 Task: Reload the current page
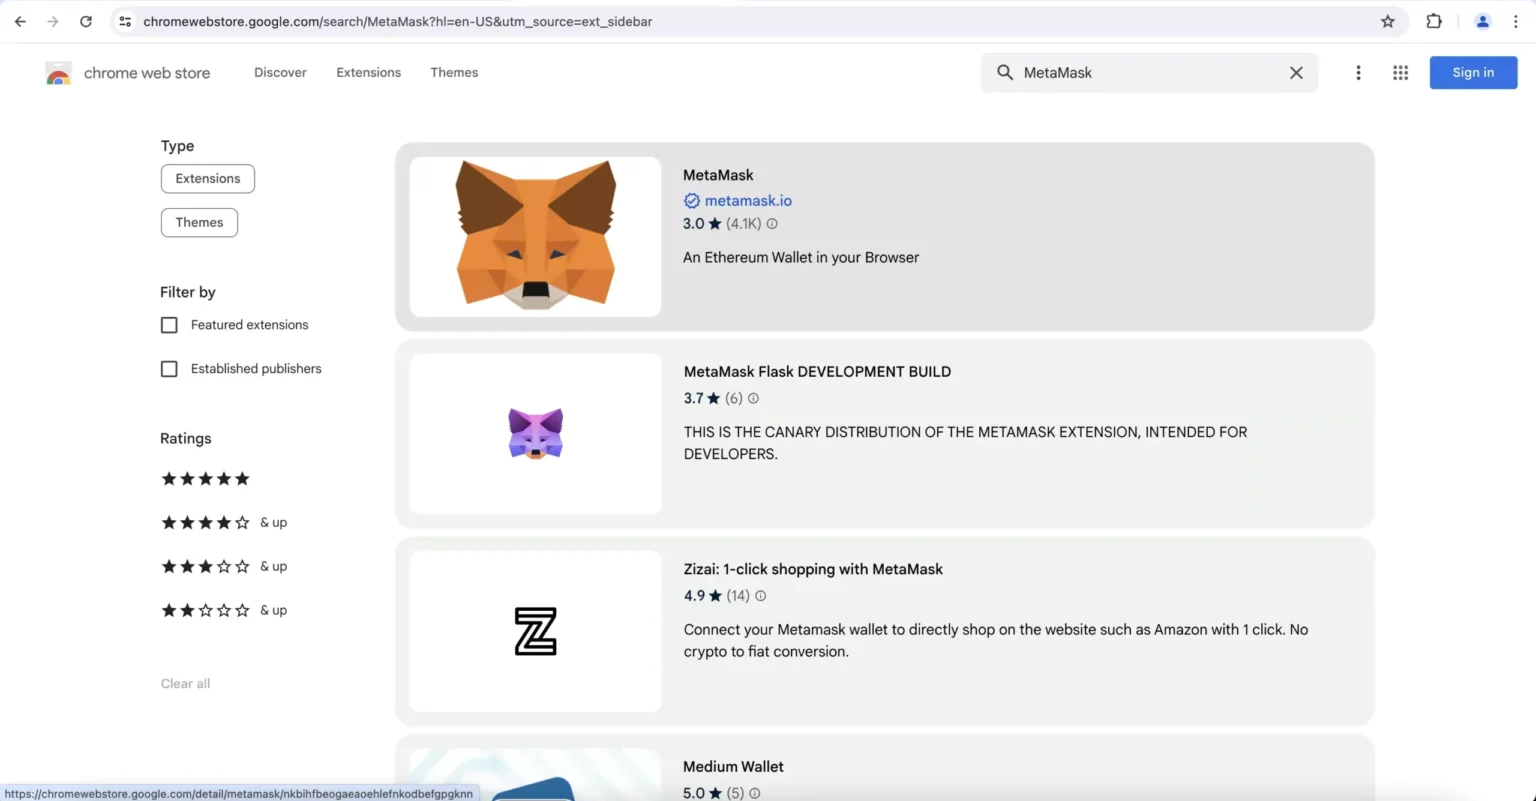tap(86, 21)
